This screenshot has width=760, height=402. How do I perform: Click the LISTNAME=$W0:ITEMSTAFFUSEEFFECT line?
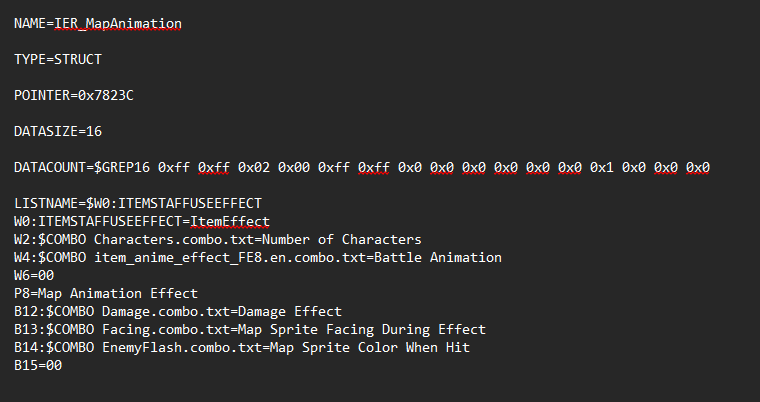138,203
